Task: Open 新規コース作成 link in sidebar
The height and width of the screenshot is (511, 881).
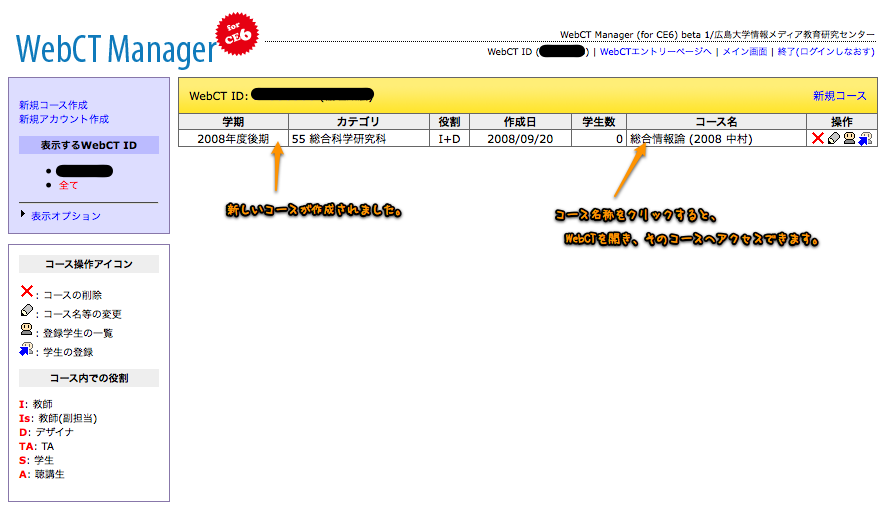Action: [53, 105]
